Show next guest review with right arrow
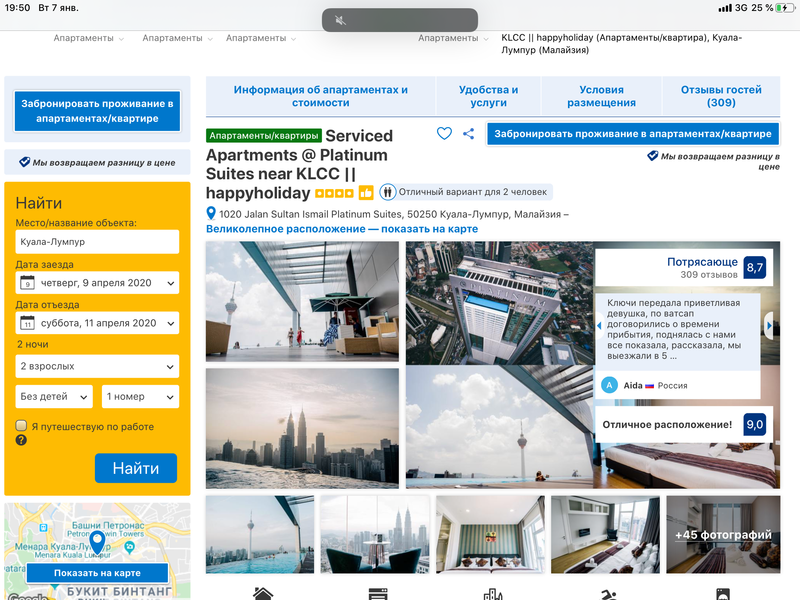Image resolution: width=800 pixels, height=600 pixels. pyautogui.click(x=769, y=326)
